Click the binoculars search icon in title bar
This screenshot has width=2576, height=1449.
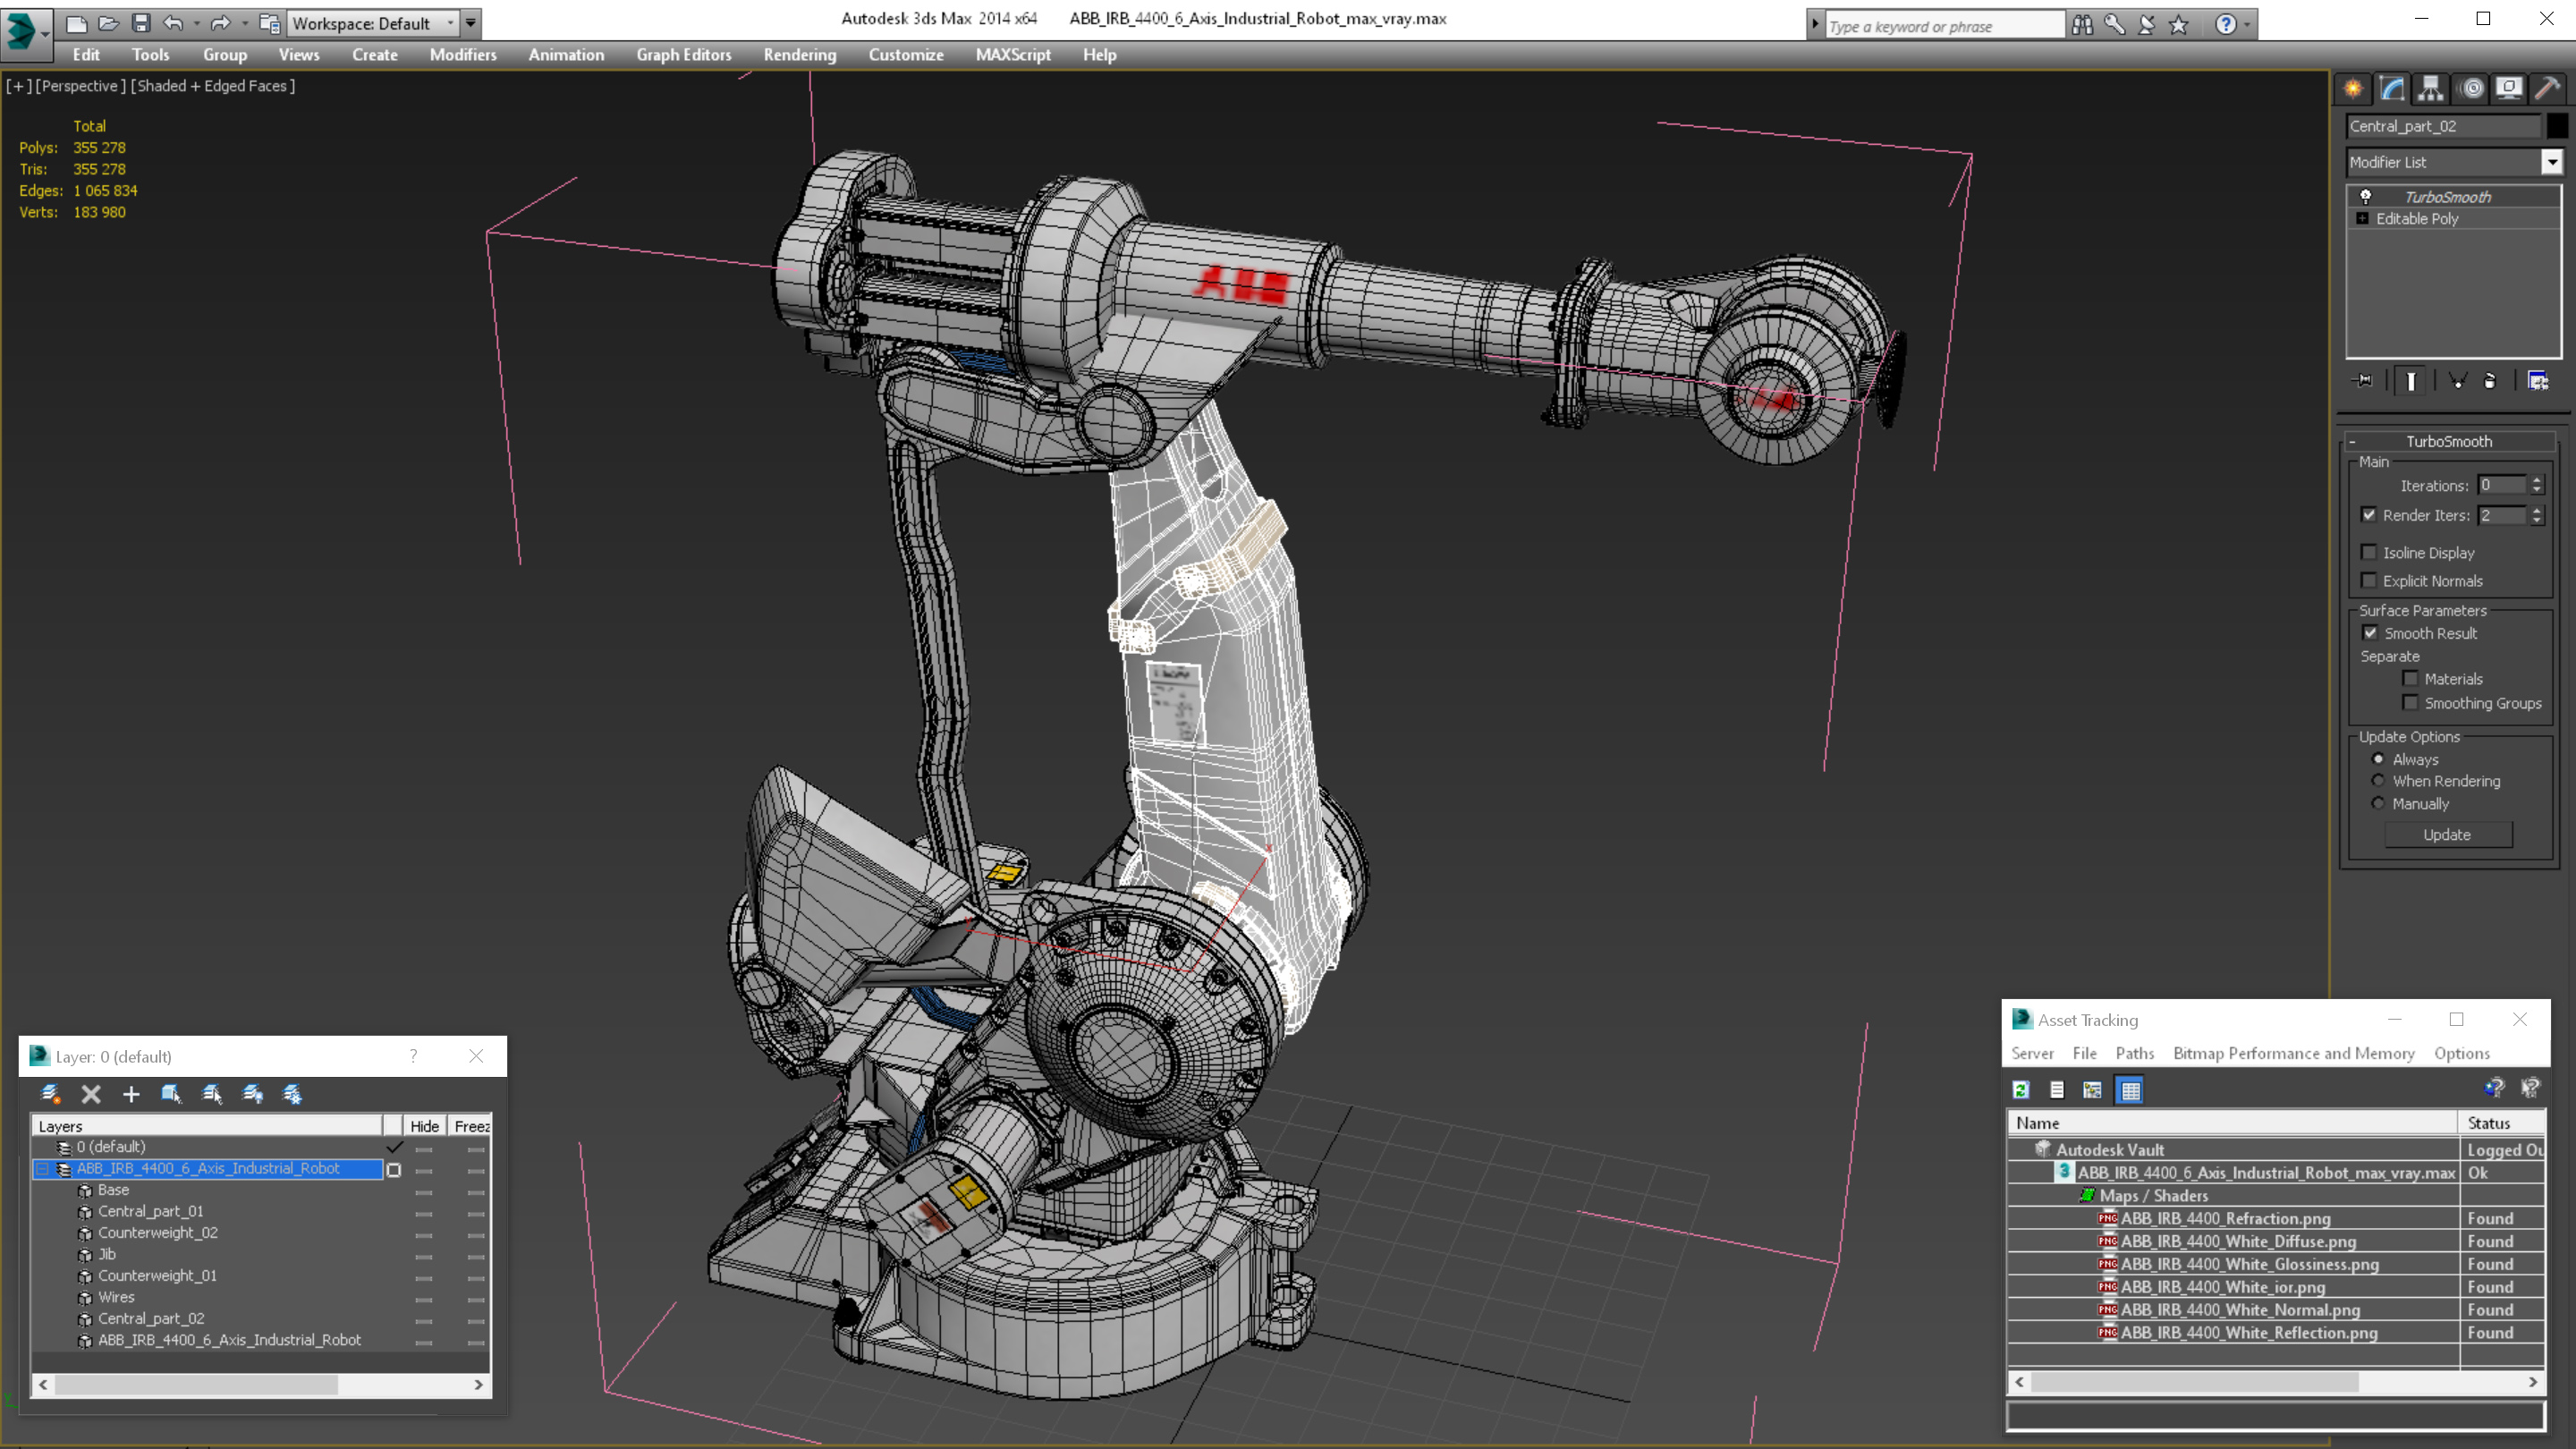(2082, 25)
